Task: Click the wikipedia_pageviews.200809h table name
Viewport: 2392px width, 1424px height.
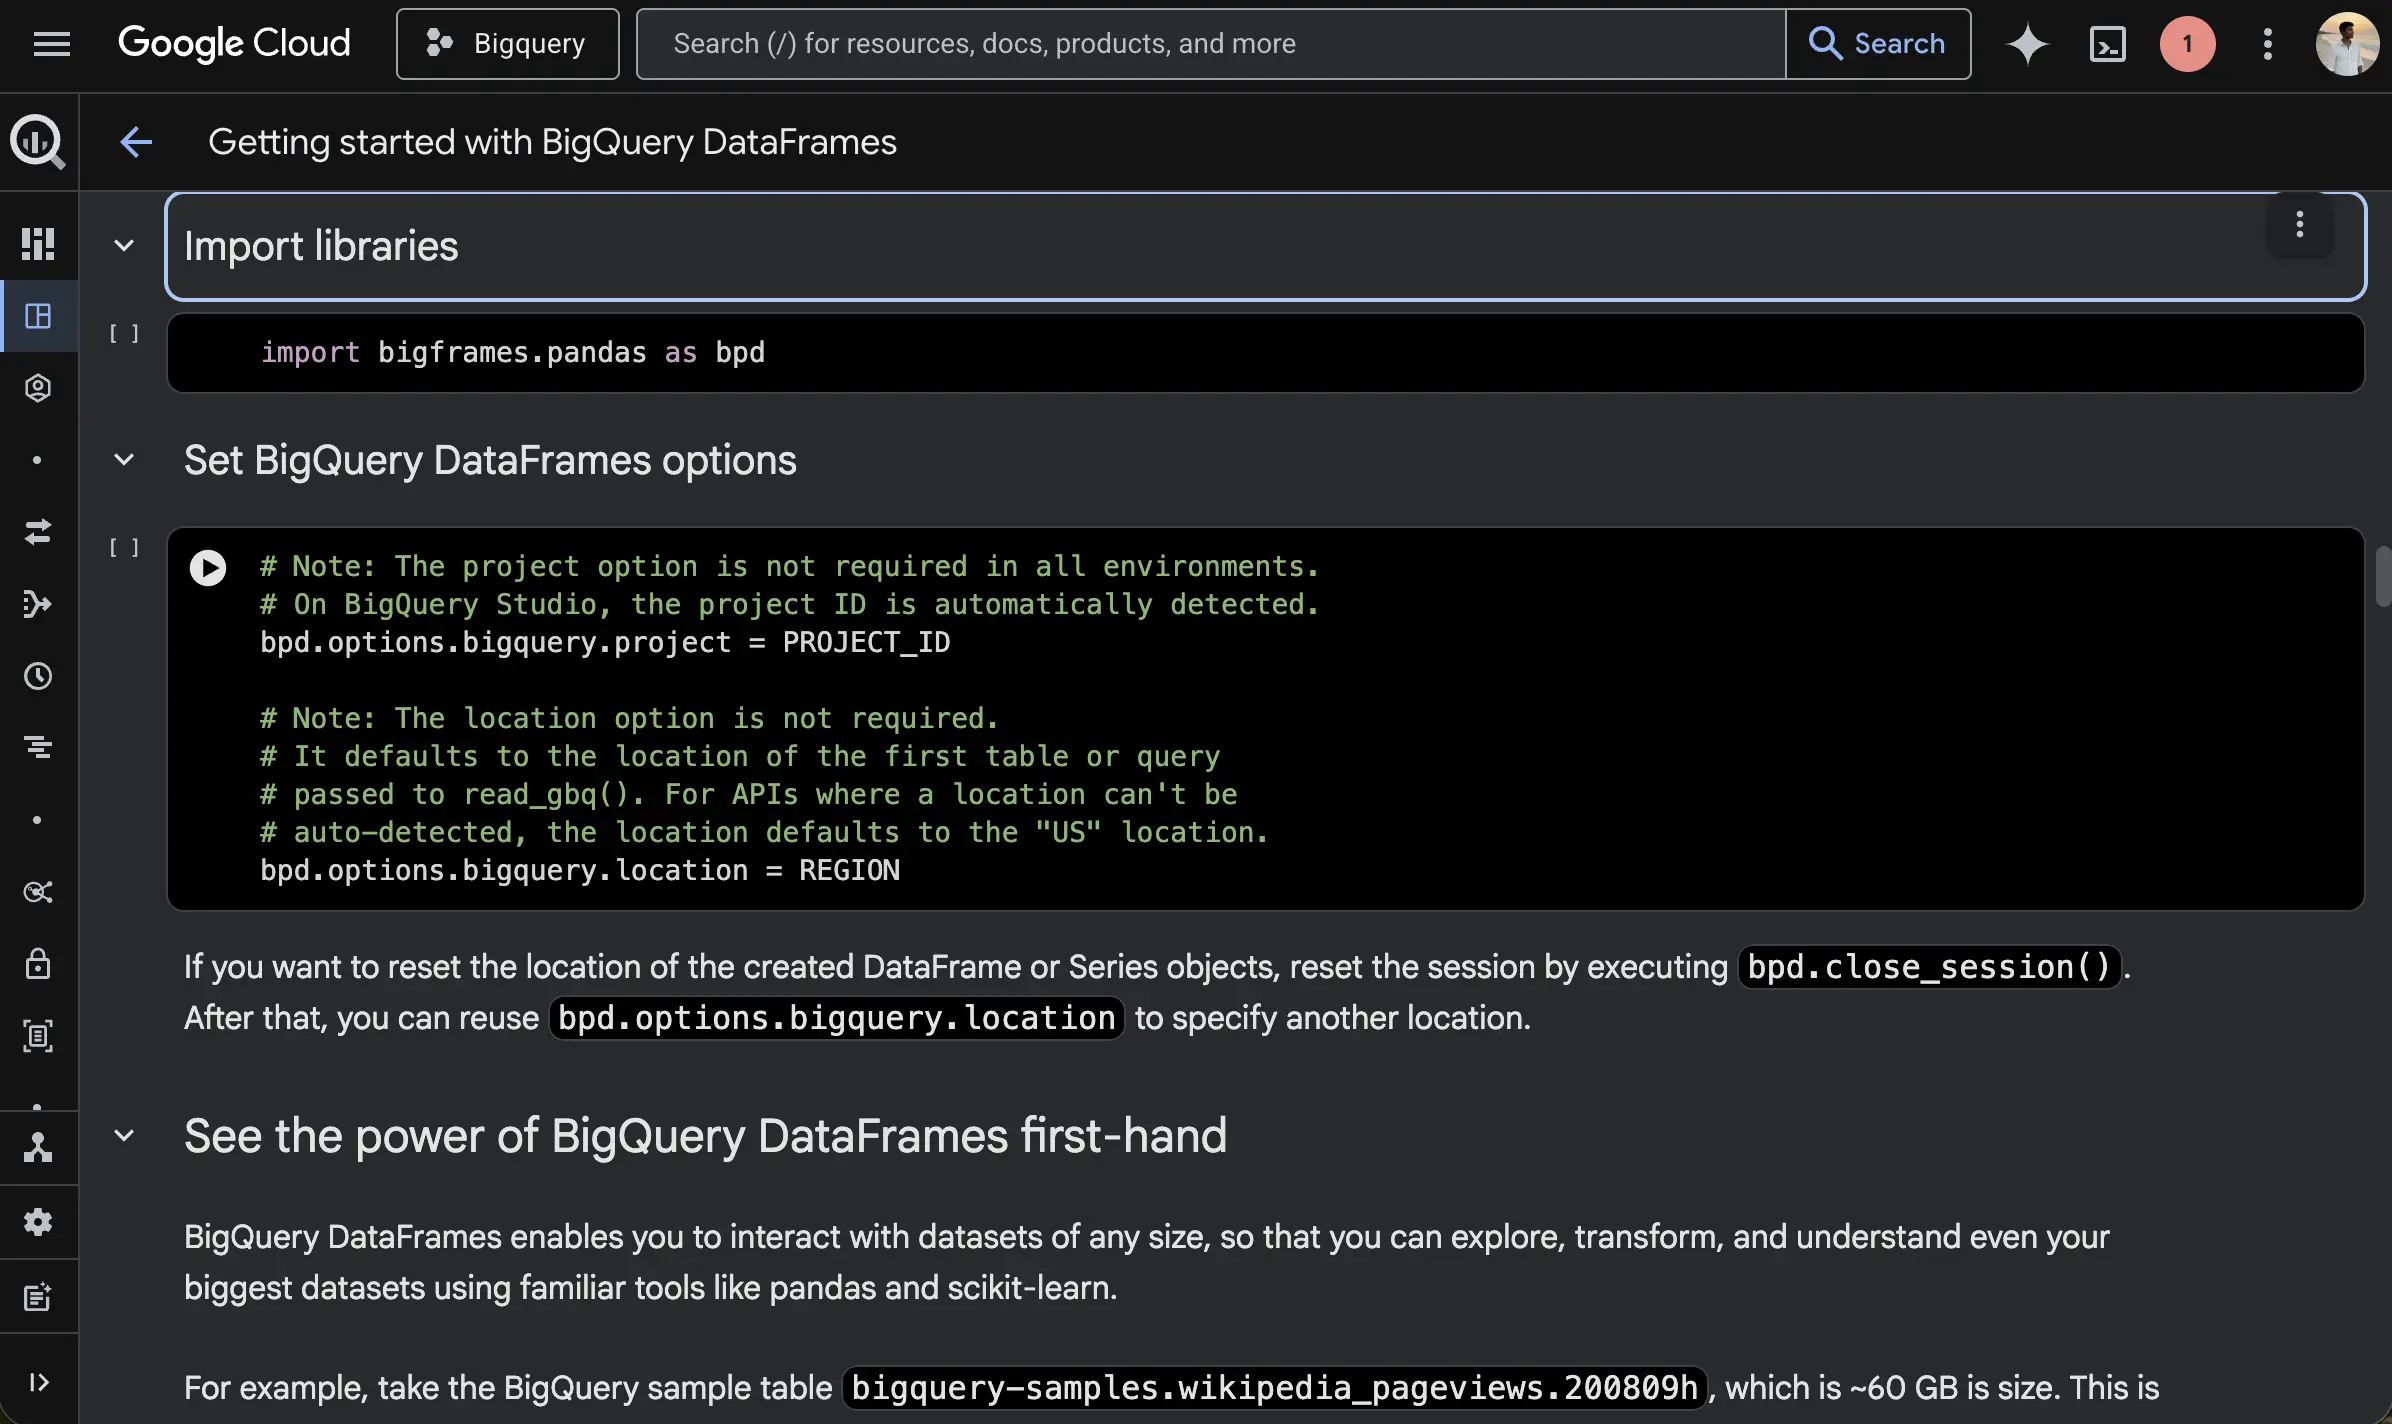Action: pos(1274,1388)
